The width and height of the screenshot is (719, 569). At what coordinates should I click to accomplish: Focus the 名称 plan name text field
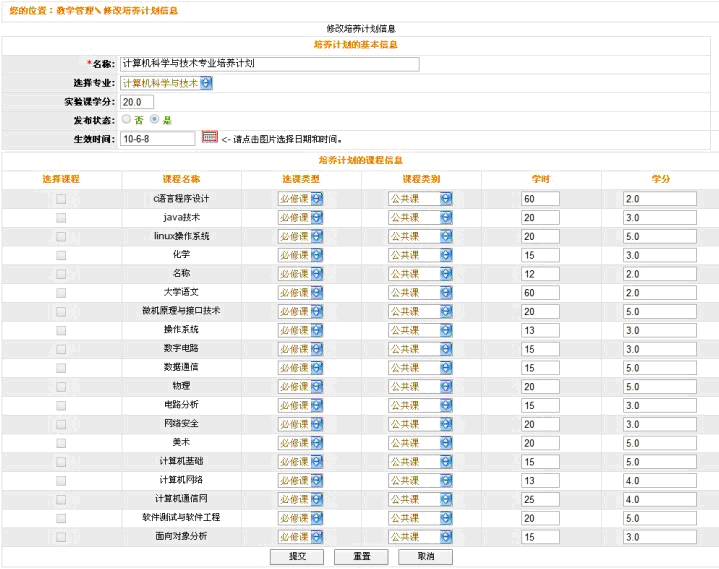269,64
